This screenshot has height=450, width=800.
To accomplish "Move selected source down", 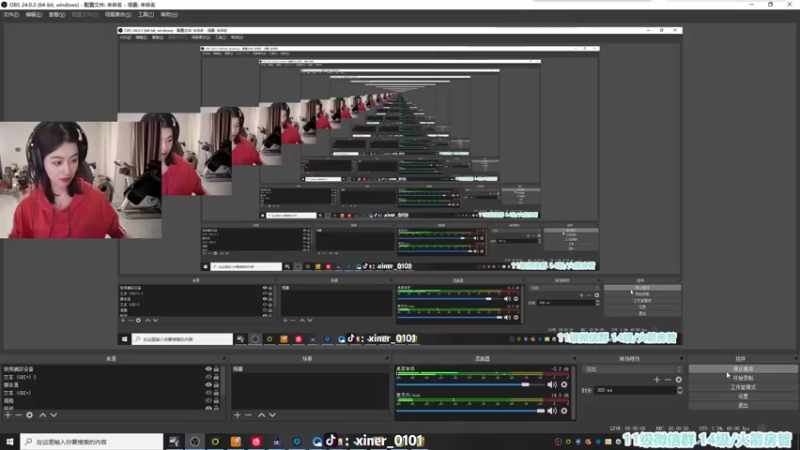I will coord(54,415).
